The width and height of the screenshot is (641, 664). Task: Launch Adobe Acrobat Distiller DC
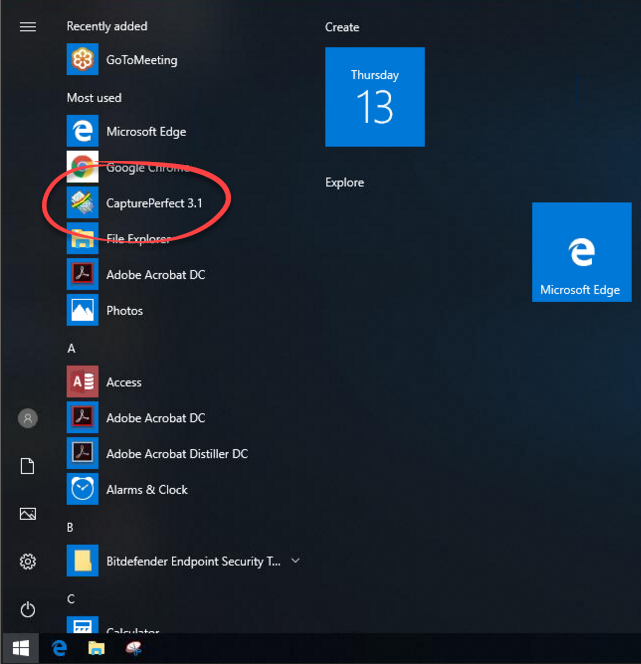tap(176, 454)
